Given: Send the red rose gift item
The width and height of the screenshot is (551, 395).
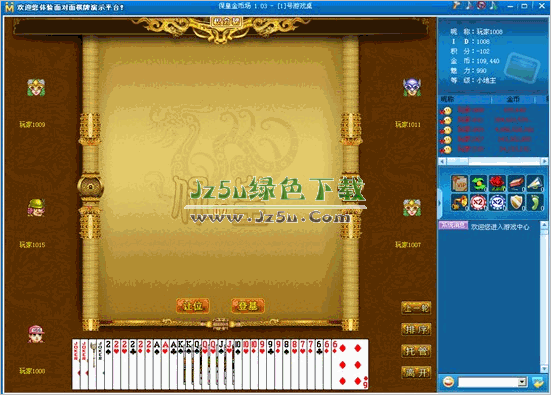Looking at the screenshot, I should [497, 183].
